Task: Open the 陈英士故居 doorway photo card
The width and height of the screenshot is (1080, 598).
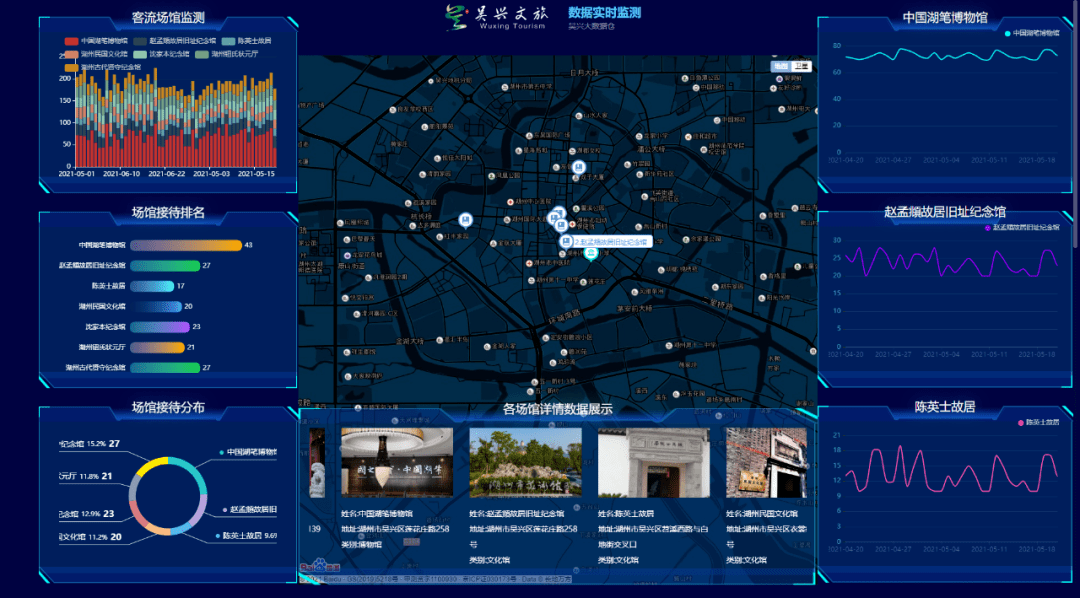Action: (654, 462)
